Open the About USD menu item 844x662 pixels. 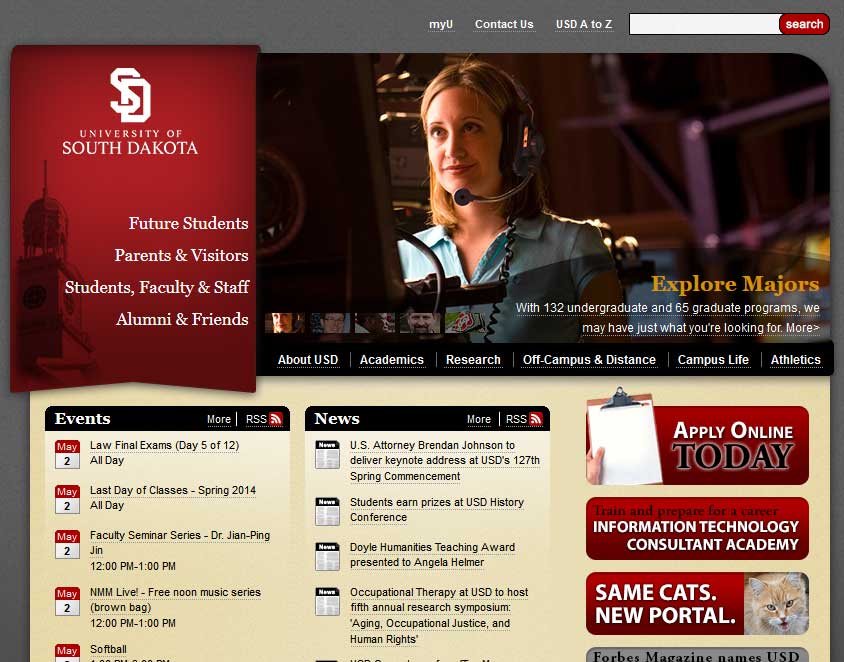308,360
